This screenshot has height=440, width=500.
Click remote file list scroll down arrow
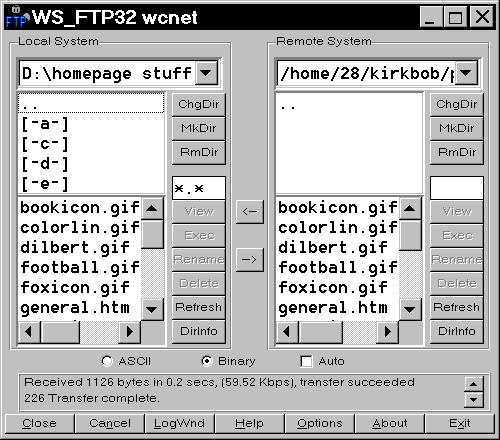(x=410, y=309)
